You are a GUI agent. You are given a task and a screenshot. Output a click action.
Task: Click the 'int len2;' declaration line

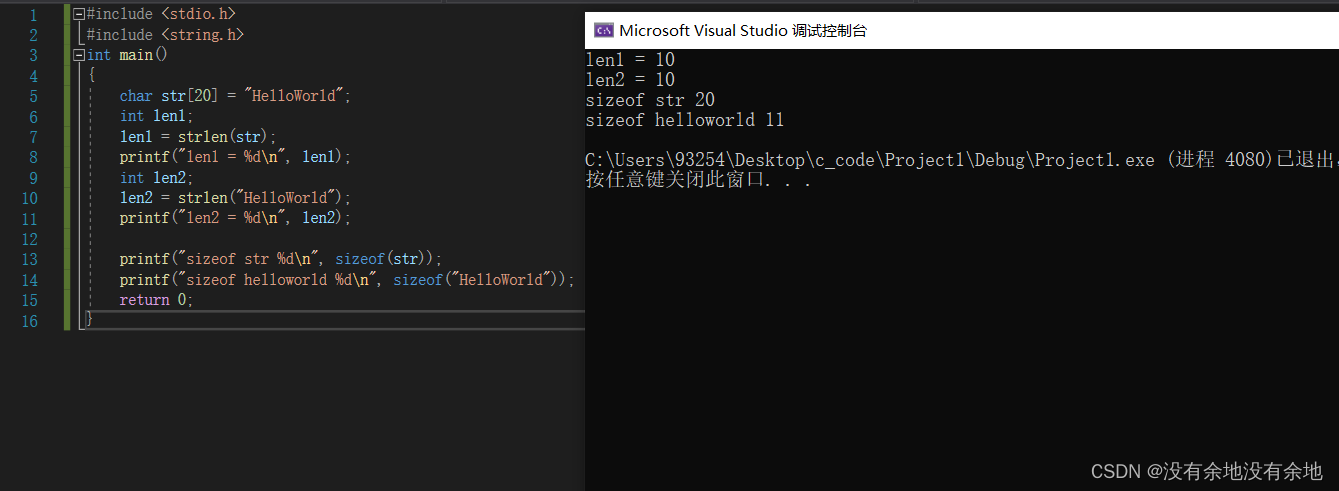coord(156,178)
